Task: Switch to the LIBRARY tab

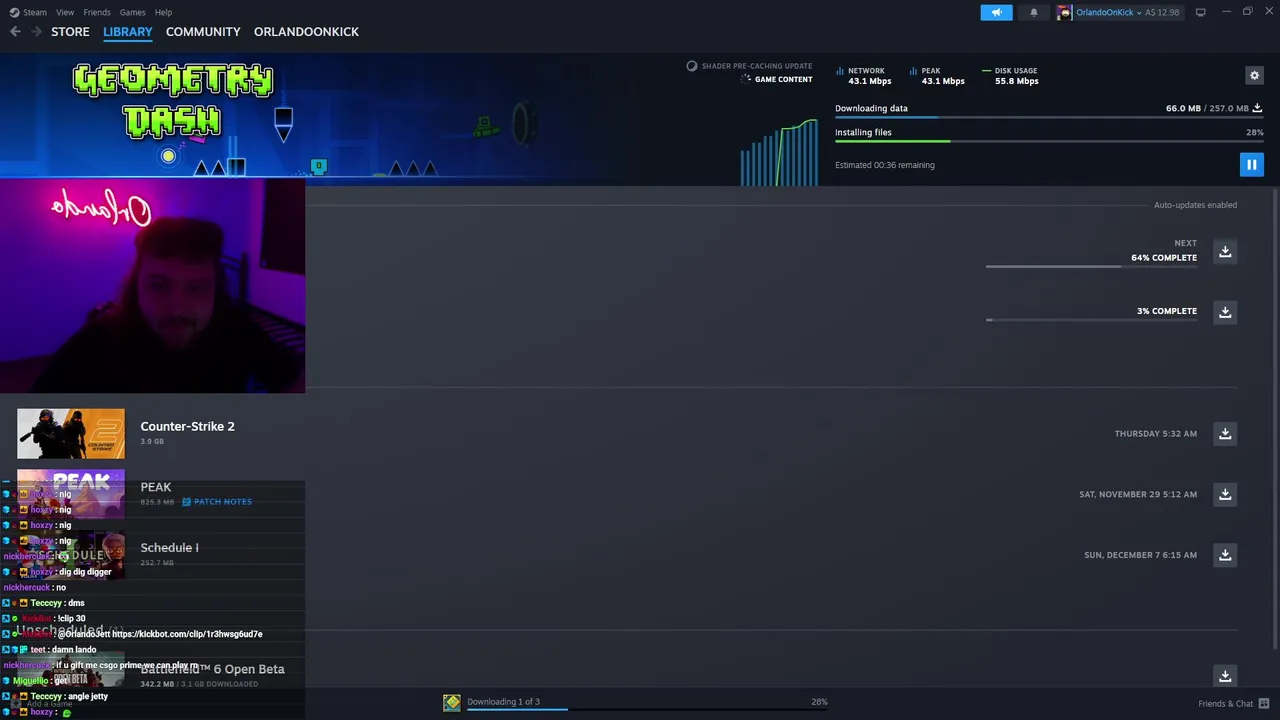Action: tap(128, 32)
